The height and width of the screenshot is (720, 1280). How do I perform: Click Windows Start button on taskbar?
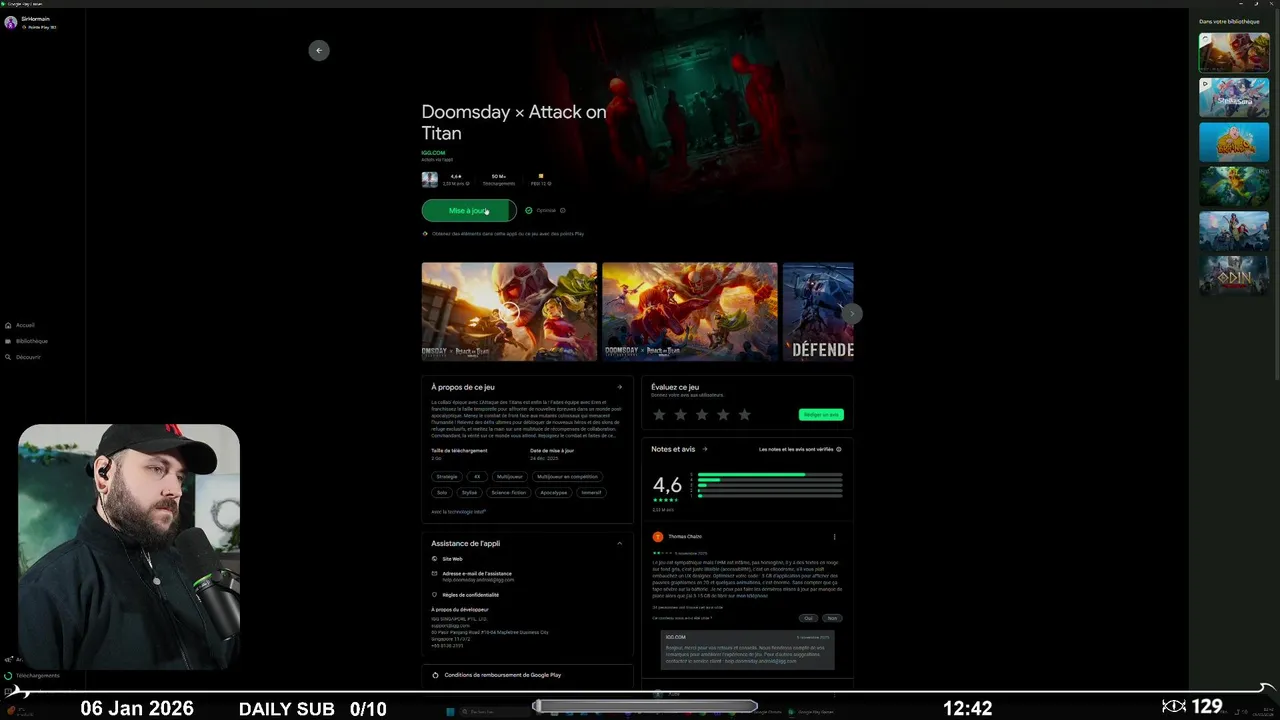click(450, 712)
